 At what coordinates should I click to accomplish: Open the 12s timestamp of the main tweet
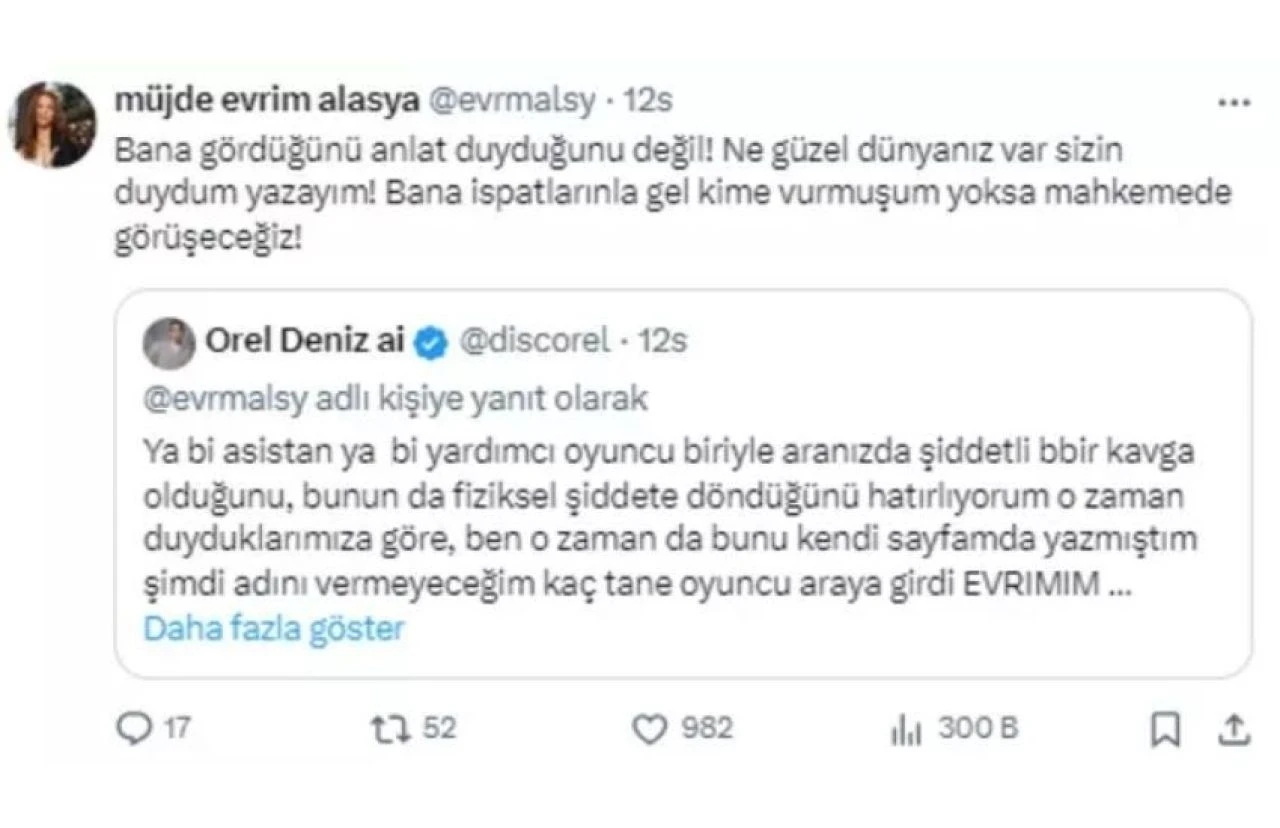[648, 99]
